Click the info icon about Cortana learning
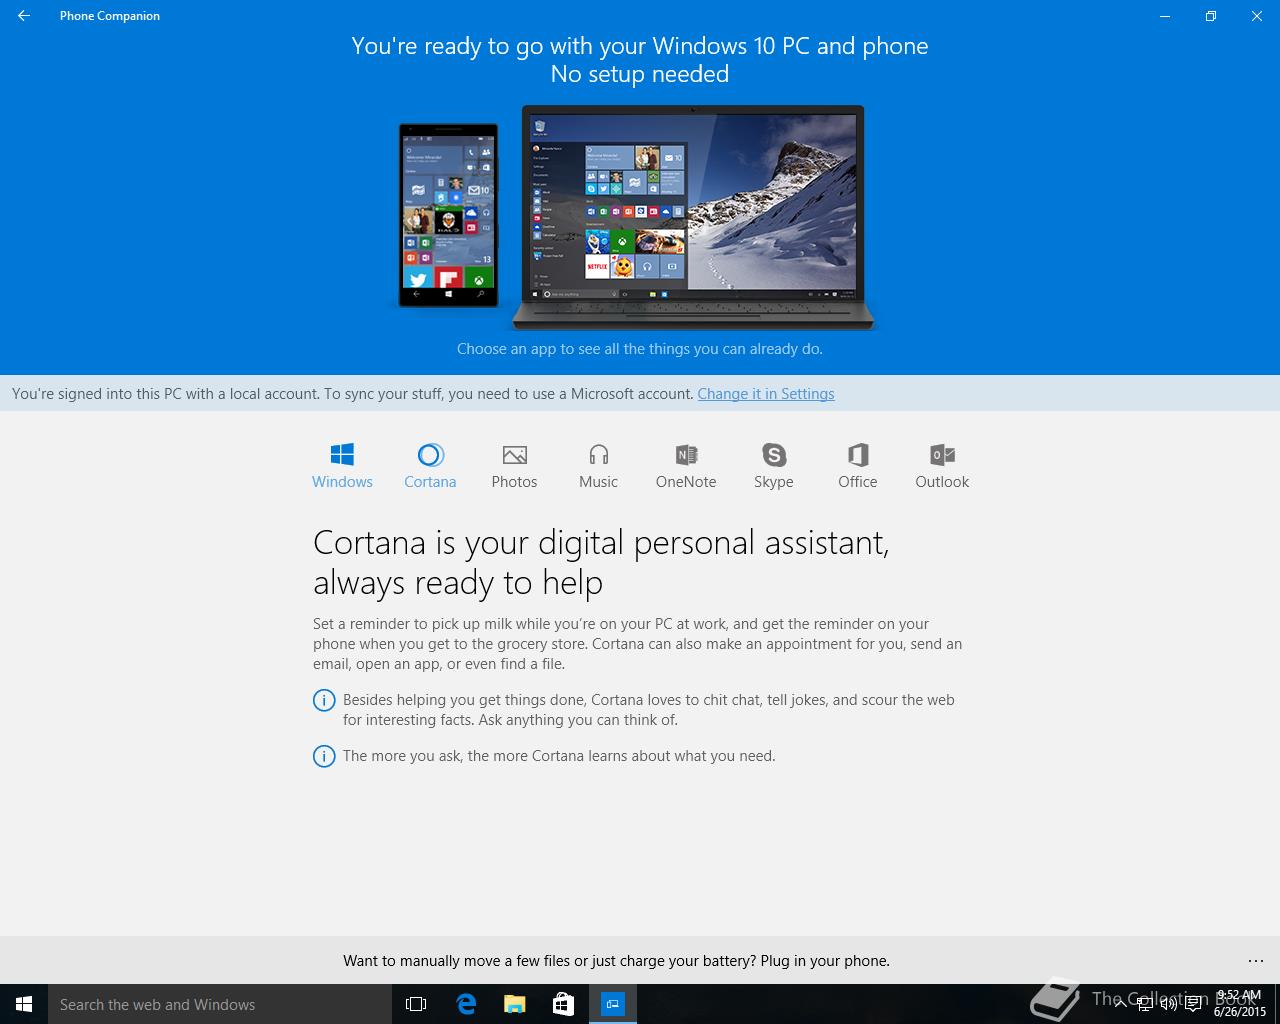This screenshot has height=1024, width=1280. coord(324,756)
